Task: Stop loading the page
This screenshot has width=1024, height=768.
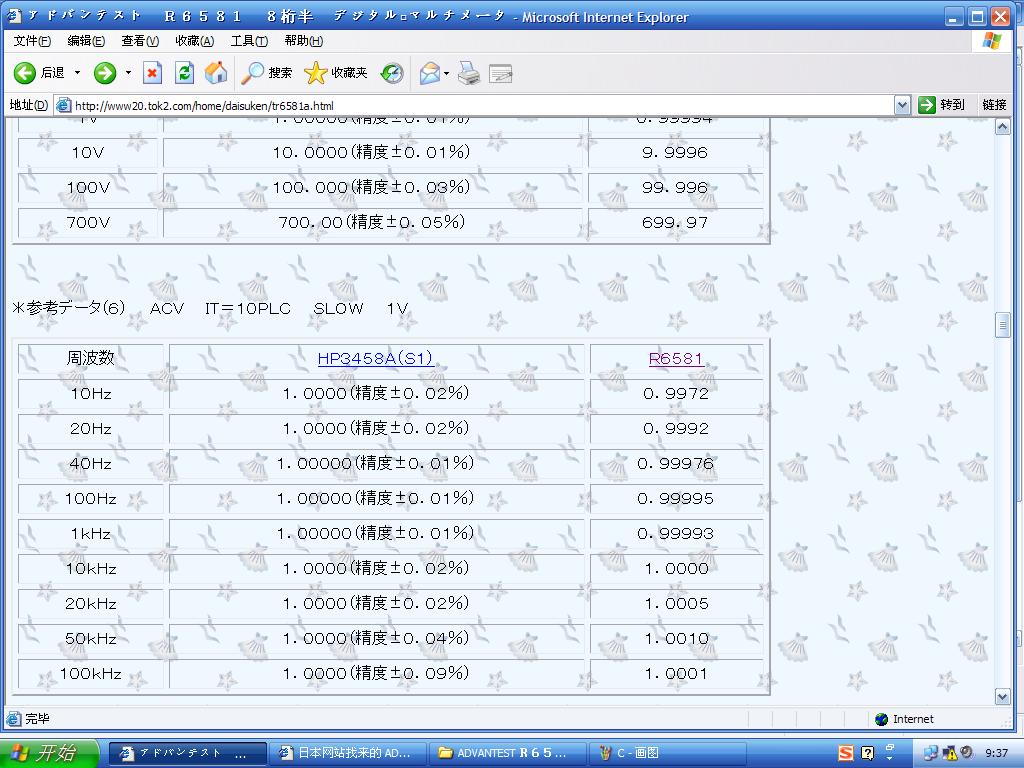Action: 152,72
